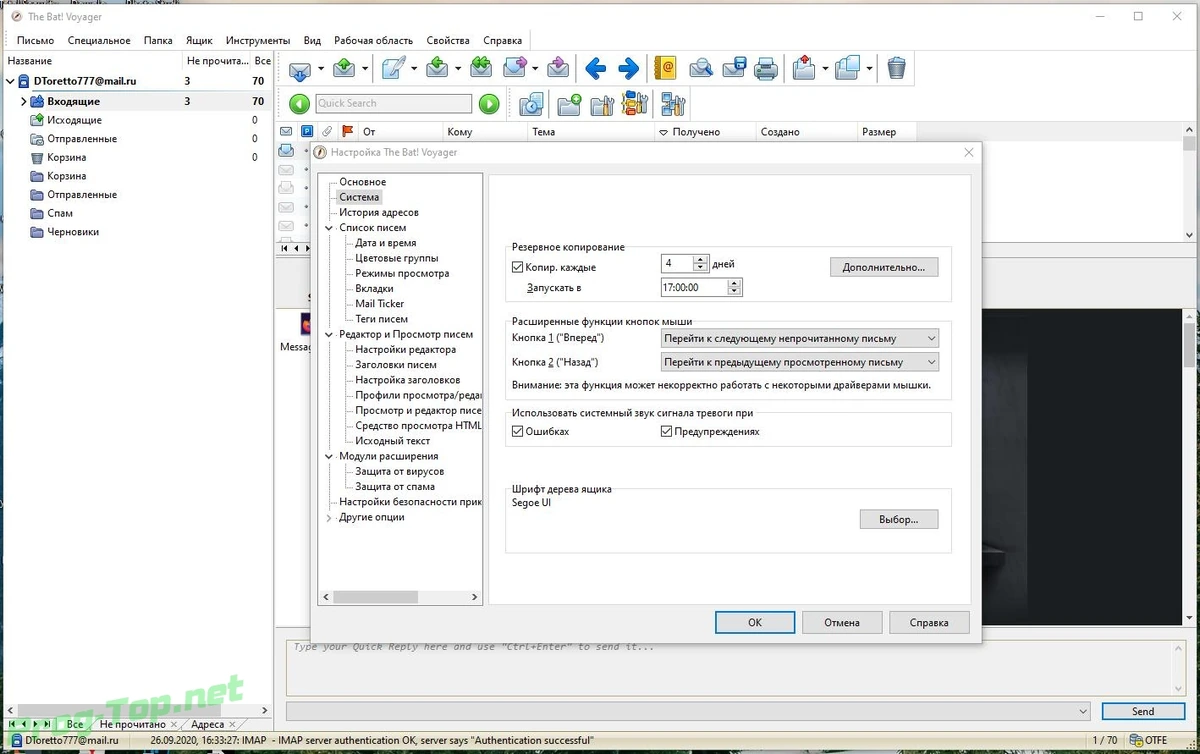Screen dimensions: 1200x754
Task: Click the settings tree horizontal scrollbar
Action: 400,597
